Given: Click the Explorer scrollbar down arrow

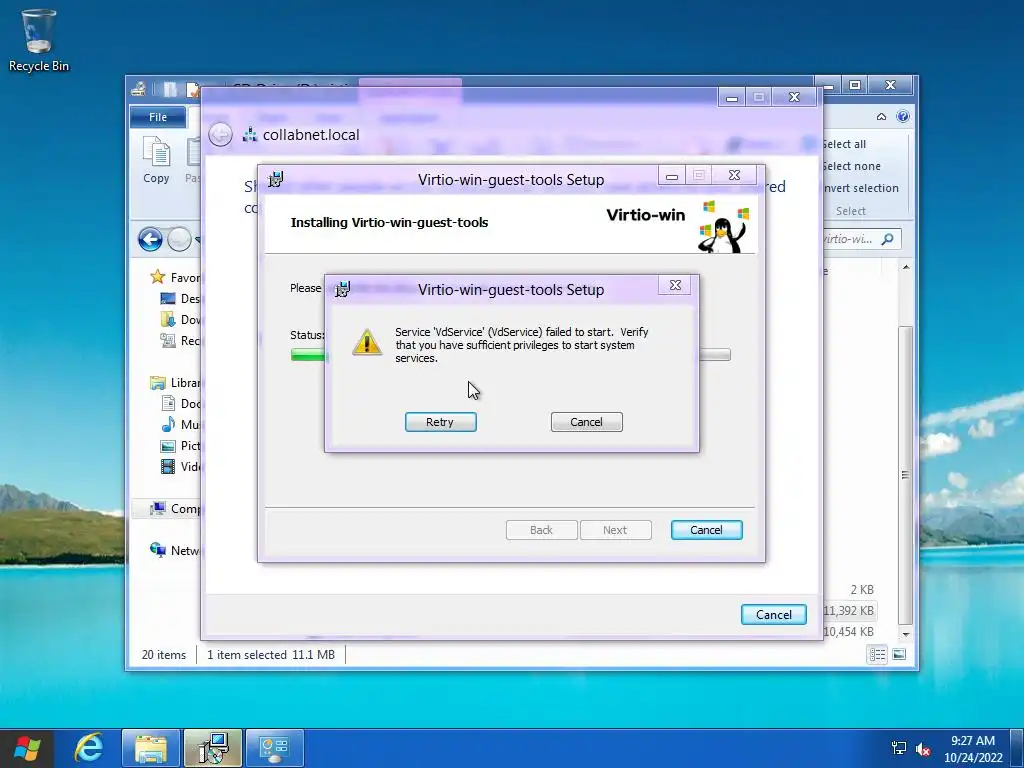Looking at the screenshot, I should click(906, 634).
